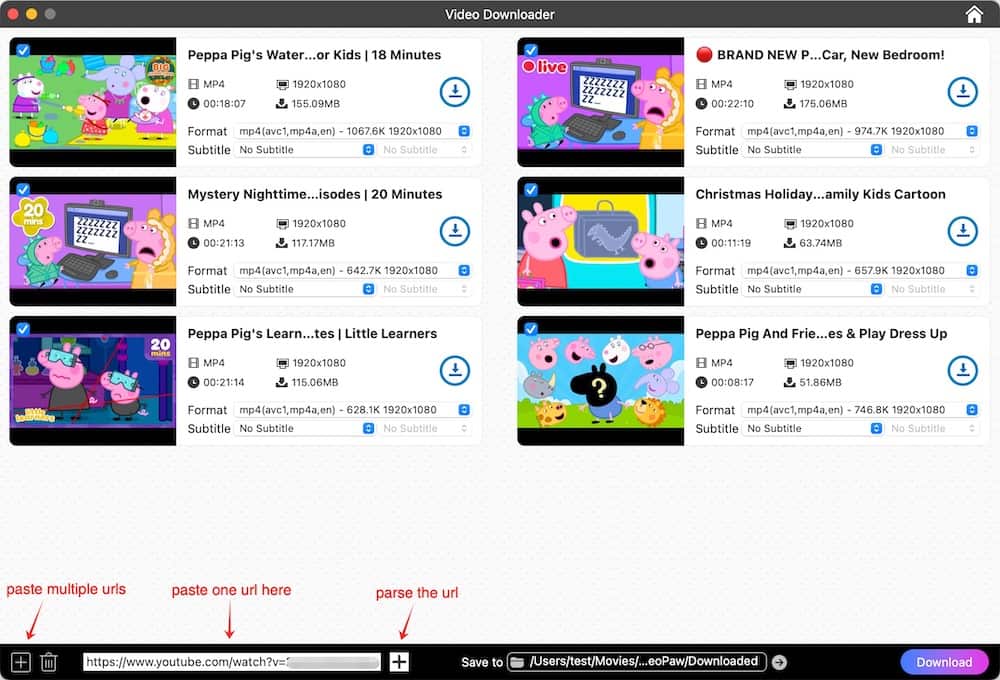1000x680 pixels.
Task: Select Mystery Nighttime video thumbnail
Action: pos(92,242)
